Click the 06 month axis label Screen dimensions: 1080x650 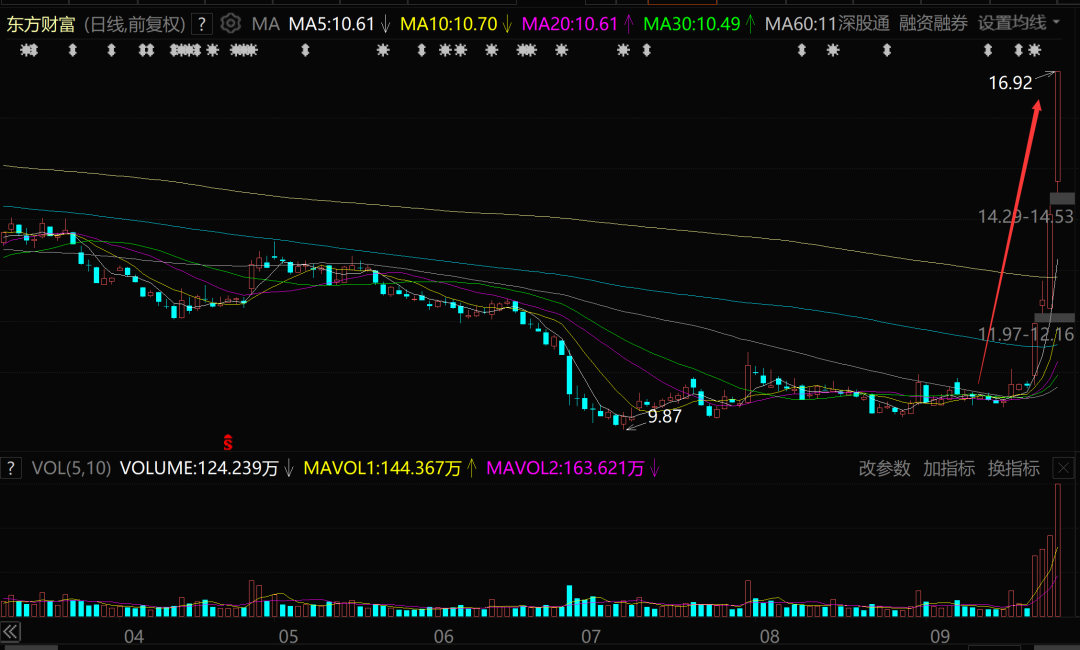point(444,636)
